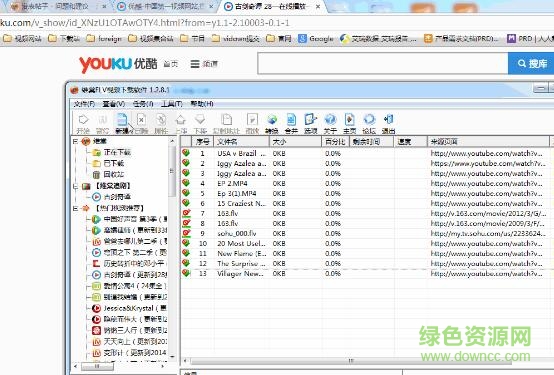
Task: Click the status icon of row 1 USA v Brazil
Action: click(x=186, y=153)
